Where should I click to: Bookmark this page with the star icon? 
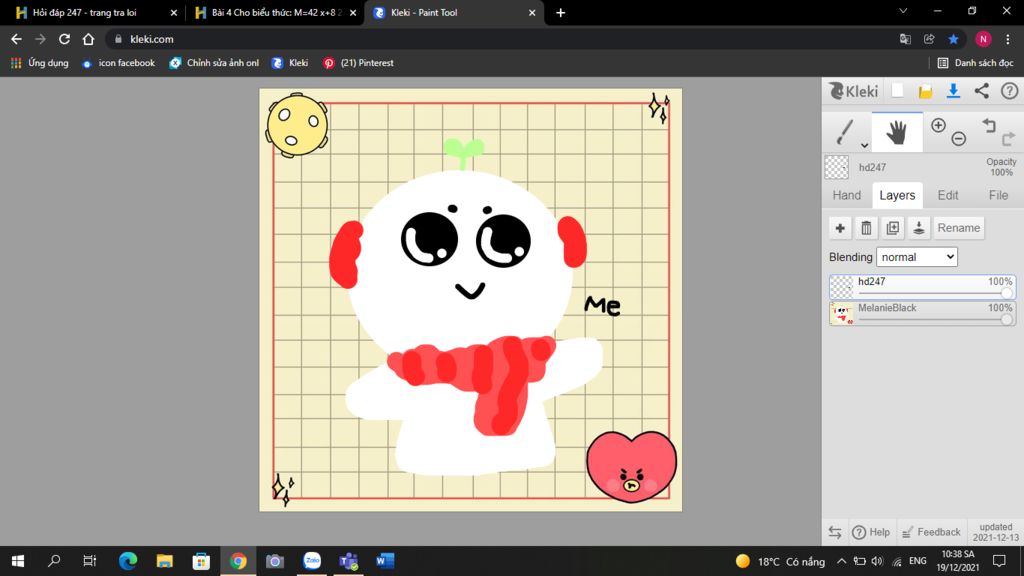pos(953,39)
